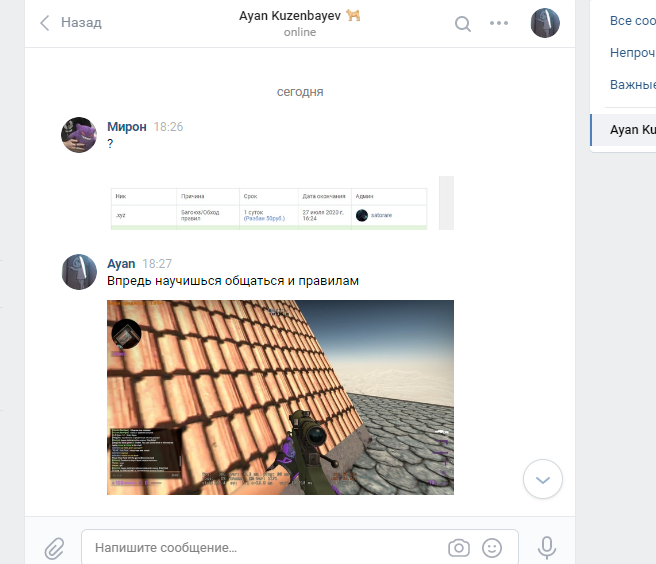The image size is (656, 564).
Task: Open the three-dot actions menu
Action: click(499, 24)
